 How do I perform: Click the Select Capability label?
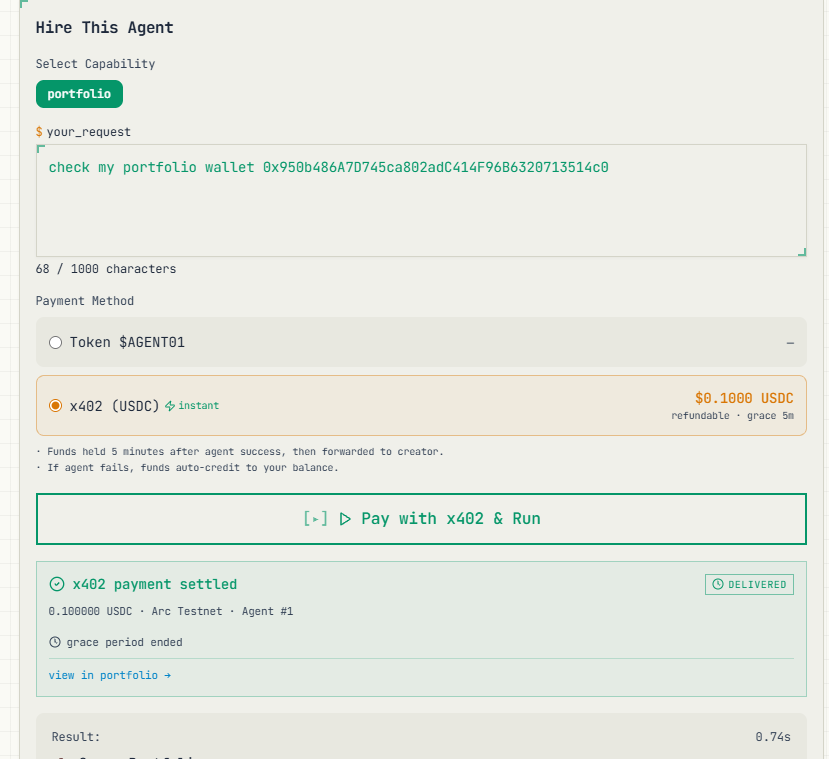(95, 64)
